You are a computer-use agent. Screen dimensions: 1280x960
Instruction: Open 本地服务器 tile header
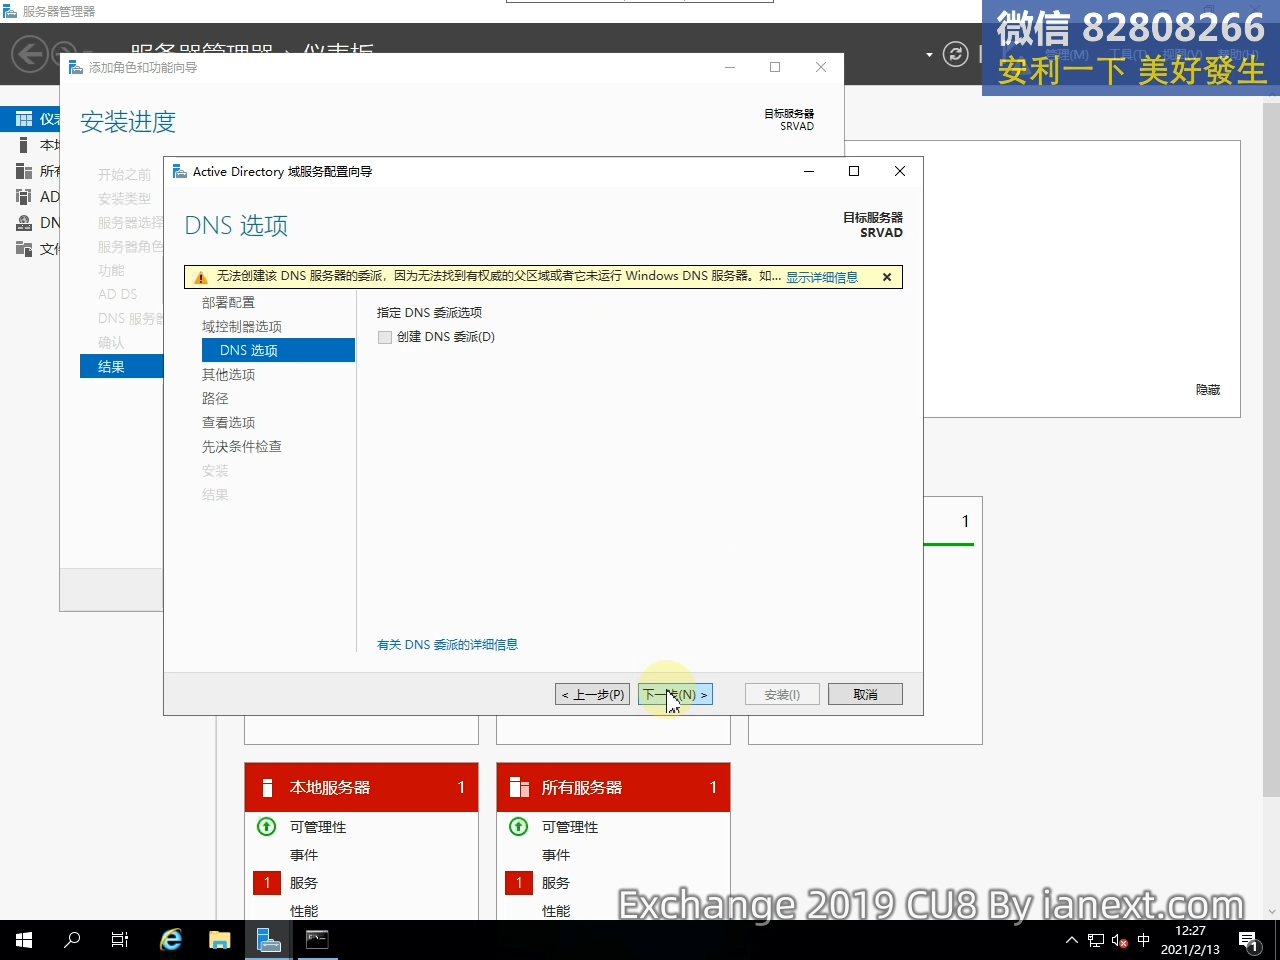[x=361, y=787]
